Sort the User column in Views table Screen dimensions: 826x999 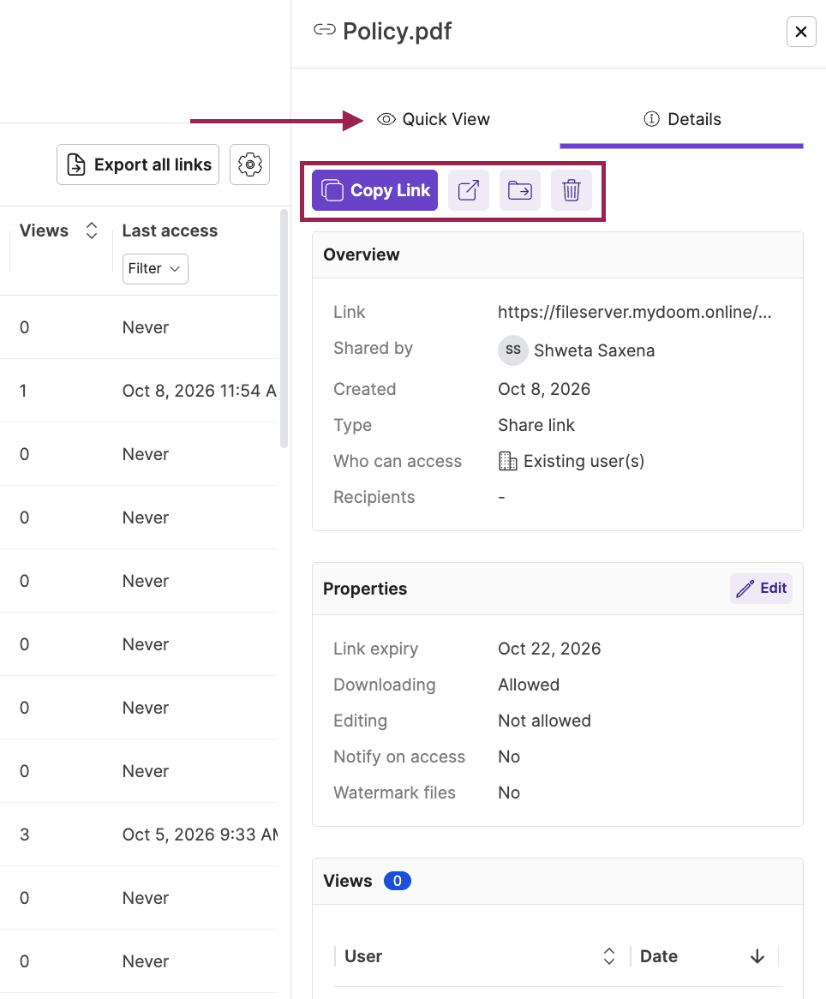[x=609, y=956]
